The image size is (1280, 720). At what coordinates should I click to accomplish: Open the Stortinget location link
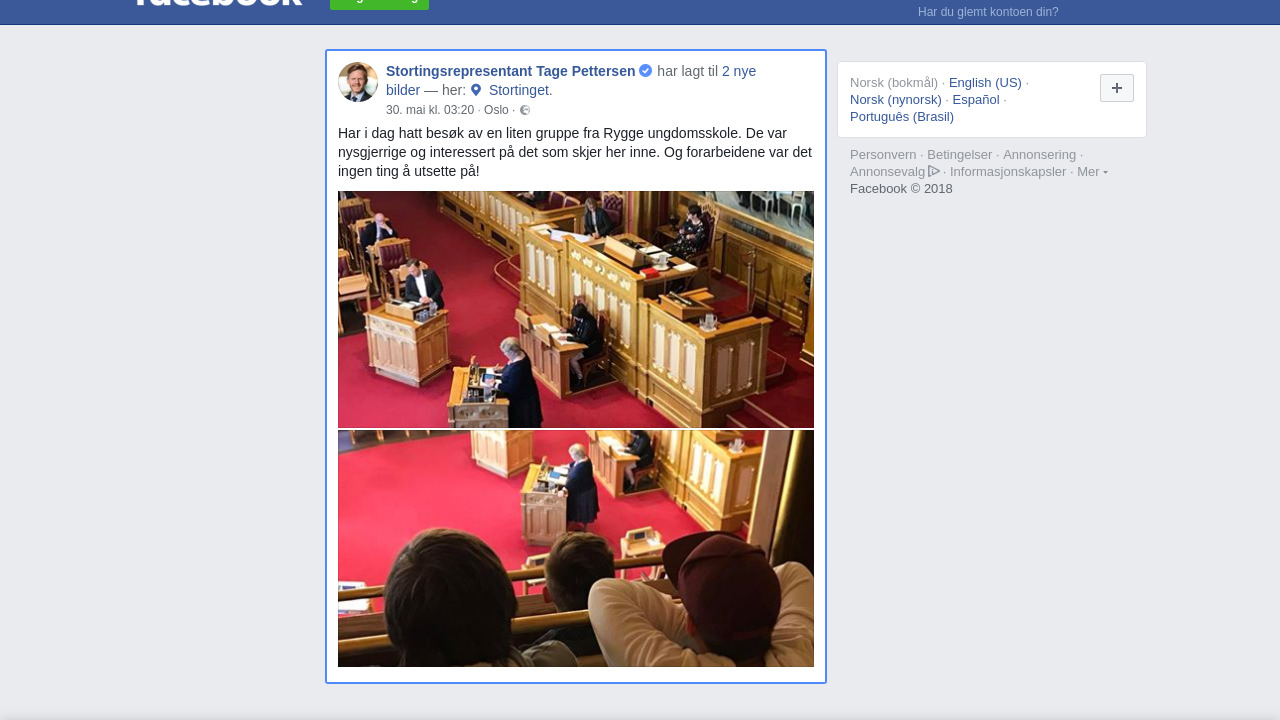tap(520, 90)
